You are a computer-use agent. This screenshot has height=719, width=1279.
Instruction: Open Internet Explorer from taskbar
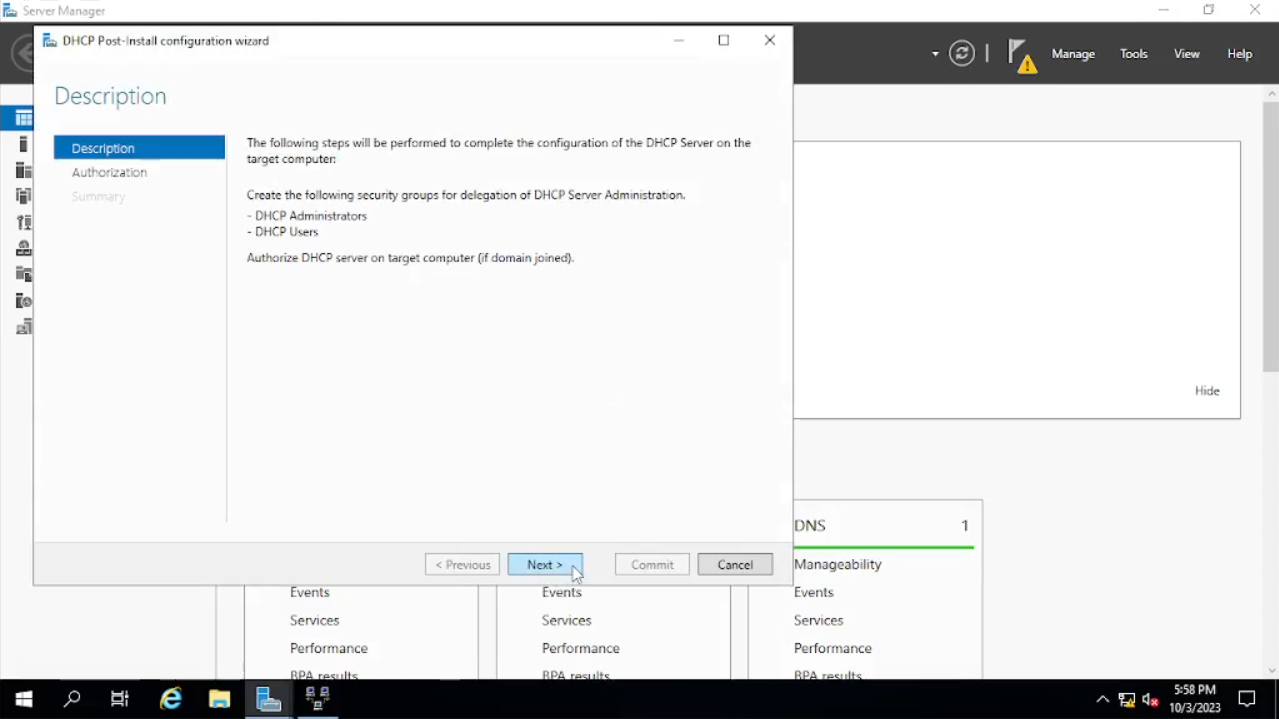tap(171, 698)
